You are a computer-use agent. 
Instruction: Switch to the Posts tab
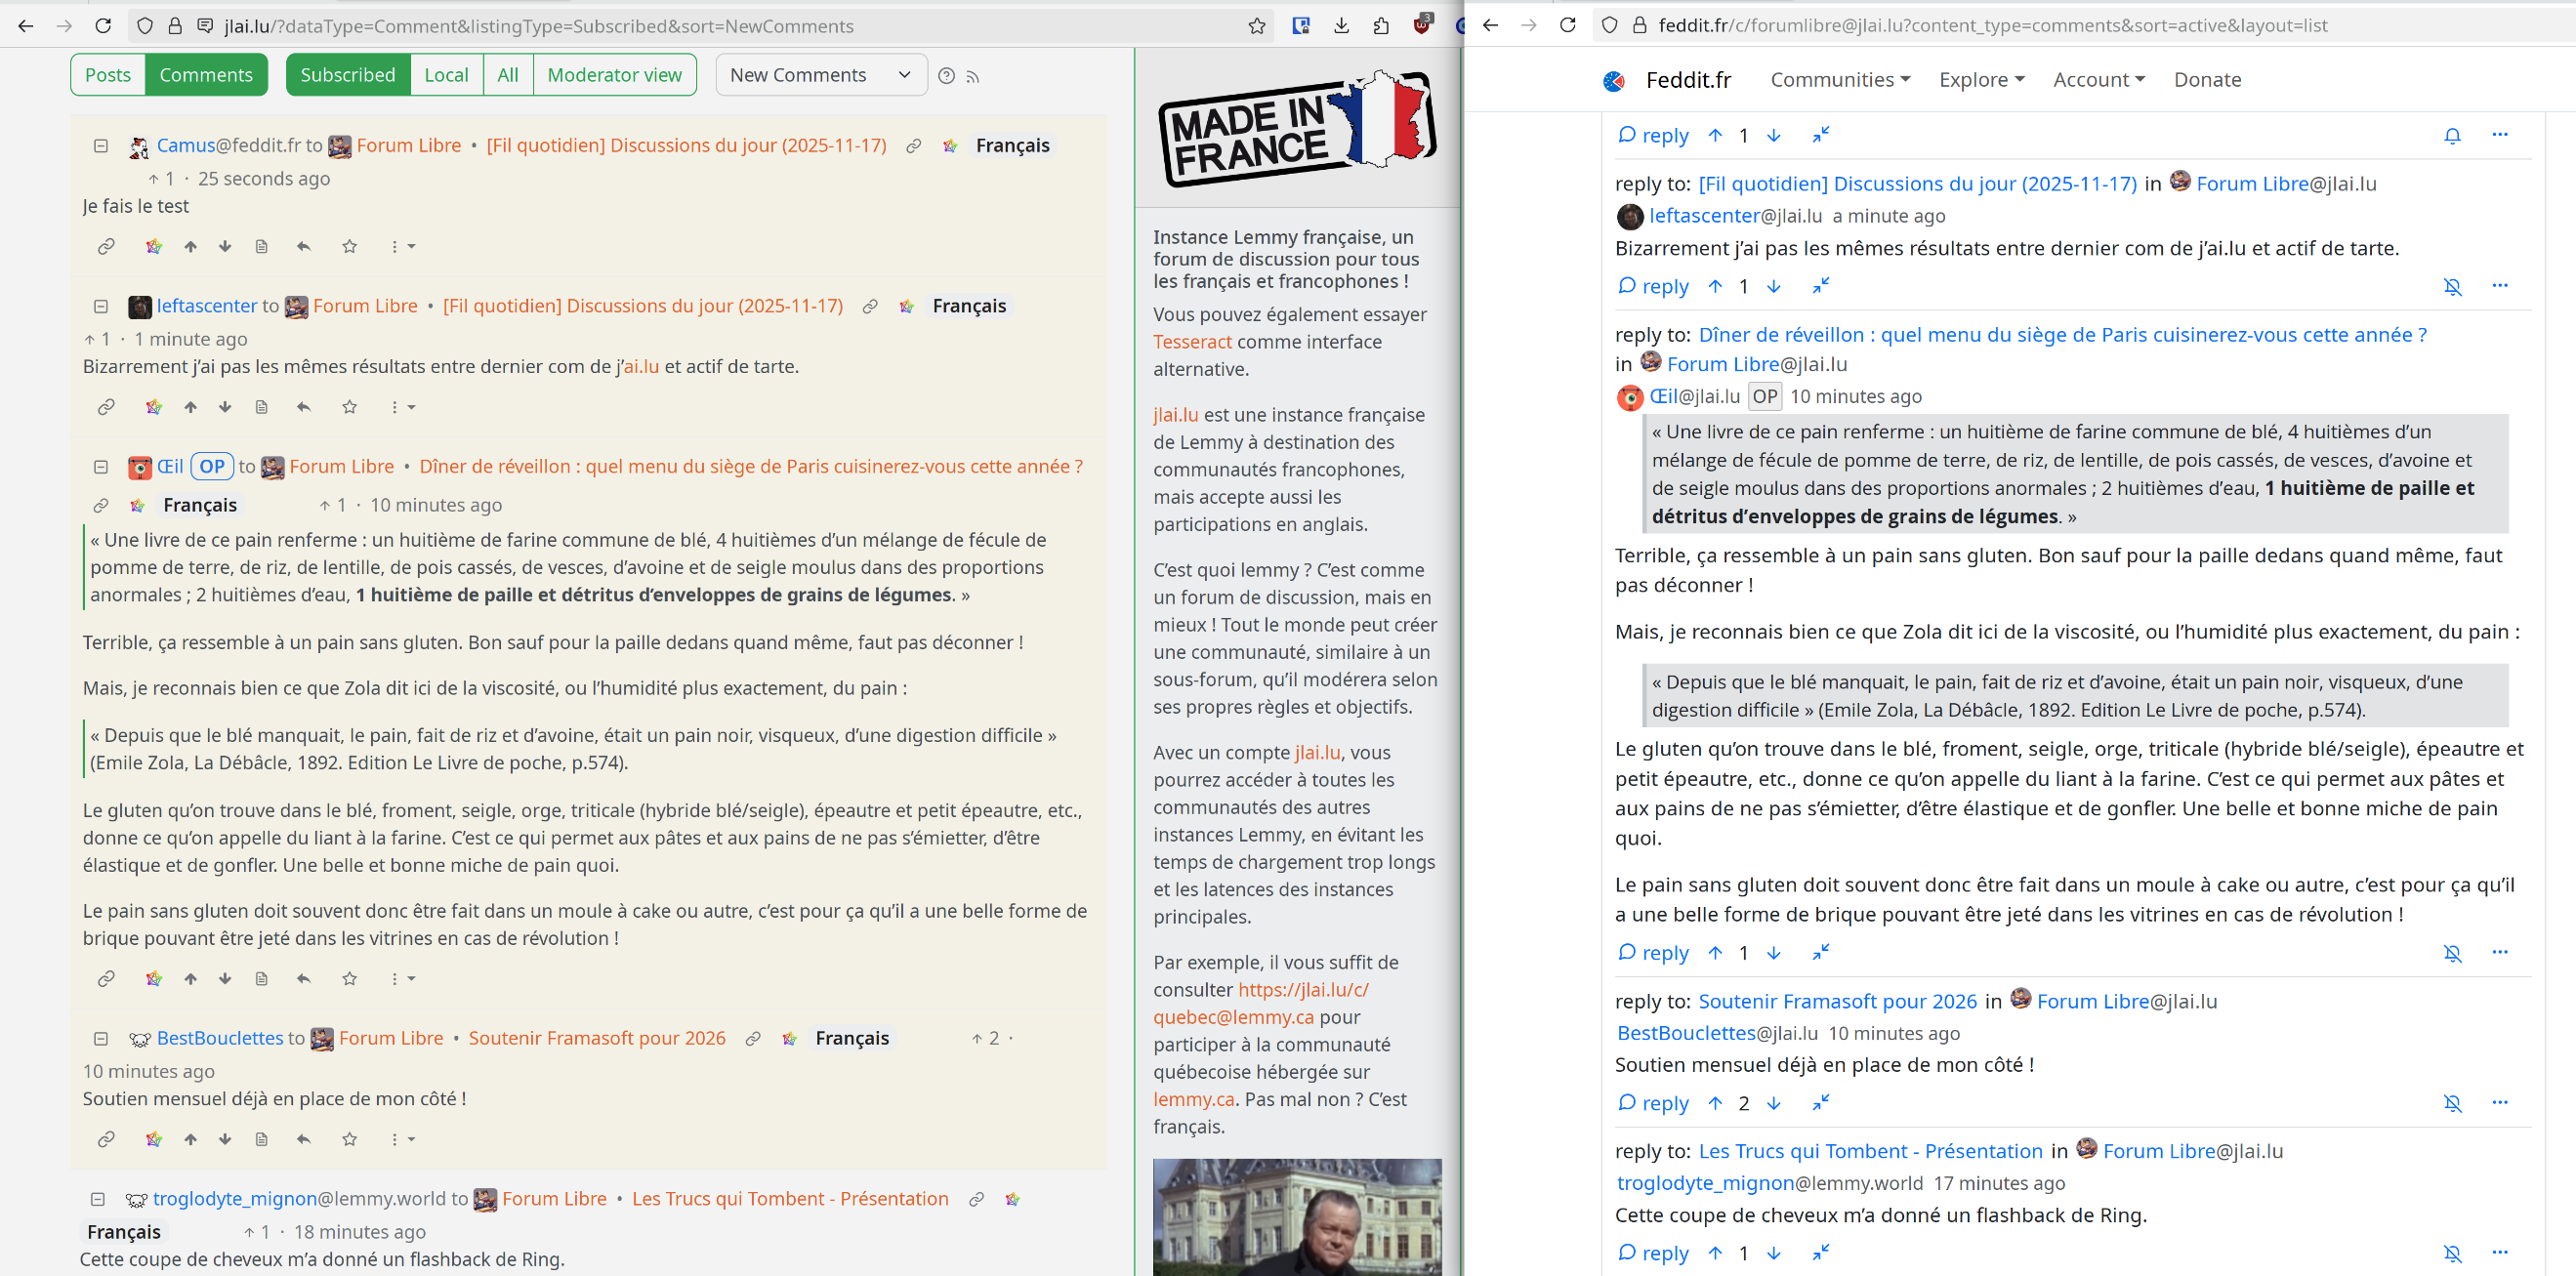click(108, 75)
